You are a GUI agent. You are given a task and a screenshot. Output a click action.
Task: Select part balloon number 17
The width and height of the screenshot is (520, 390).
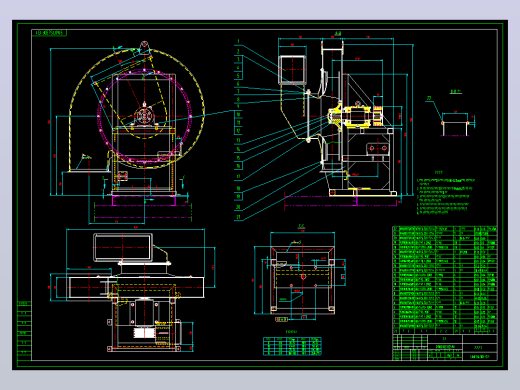pos(238,177)
